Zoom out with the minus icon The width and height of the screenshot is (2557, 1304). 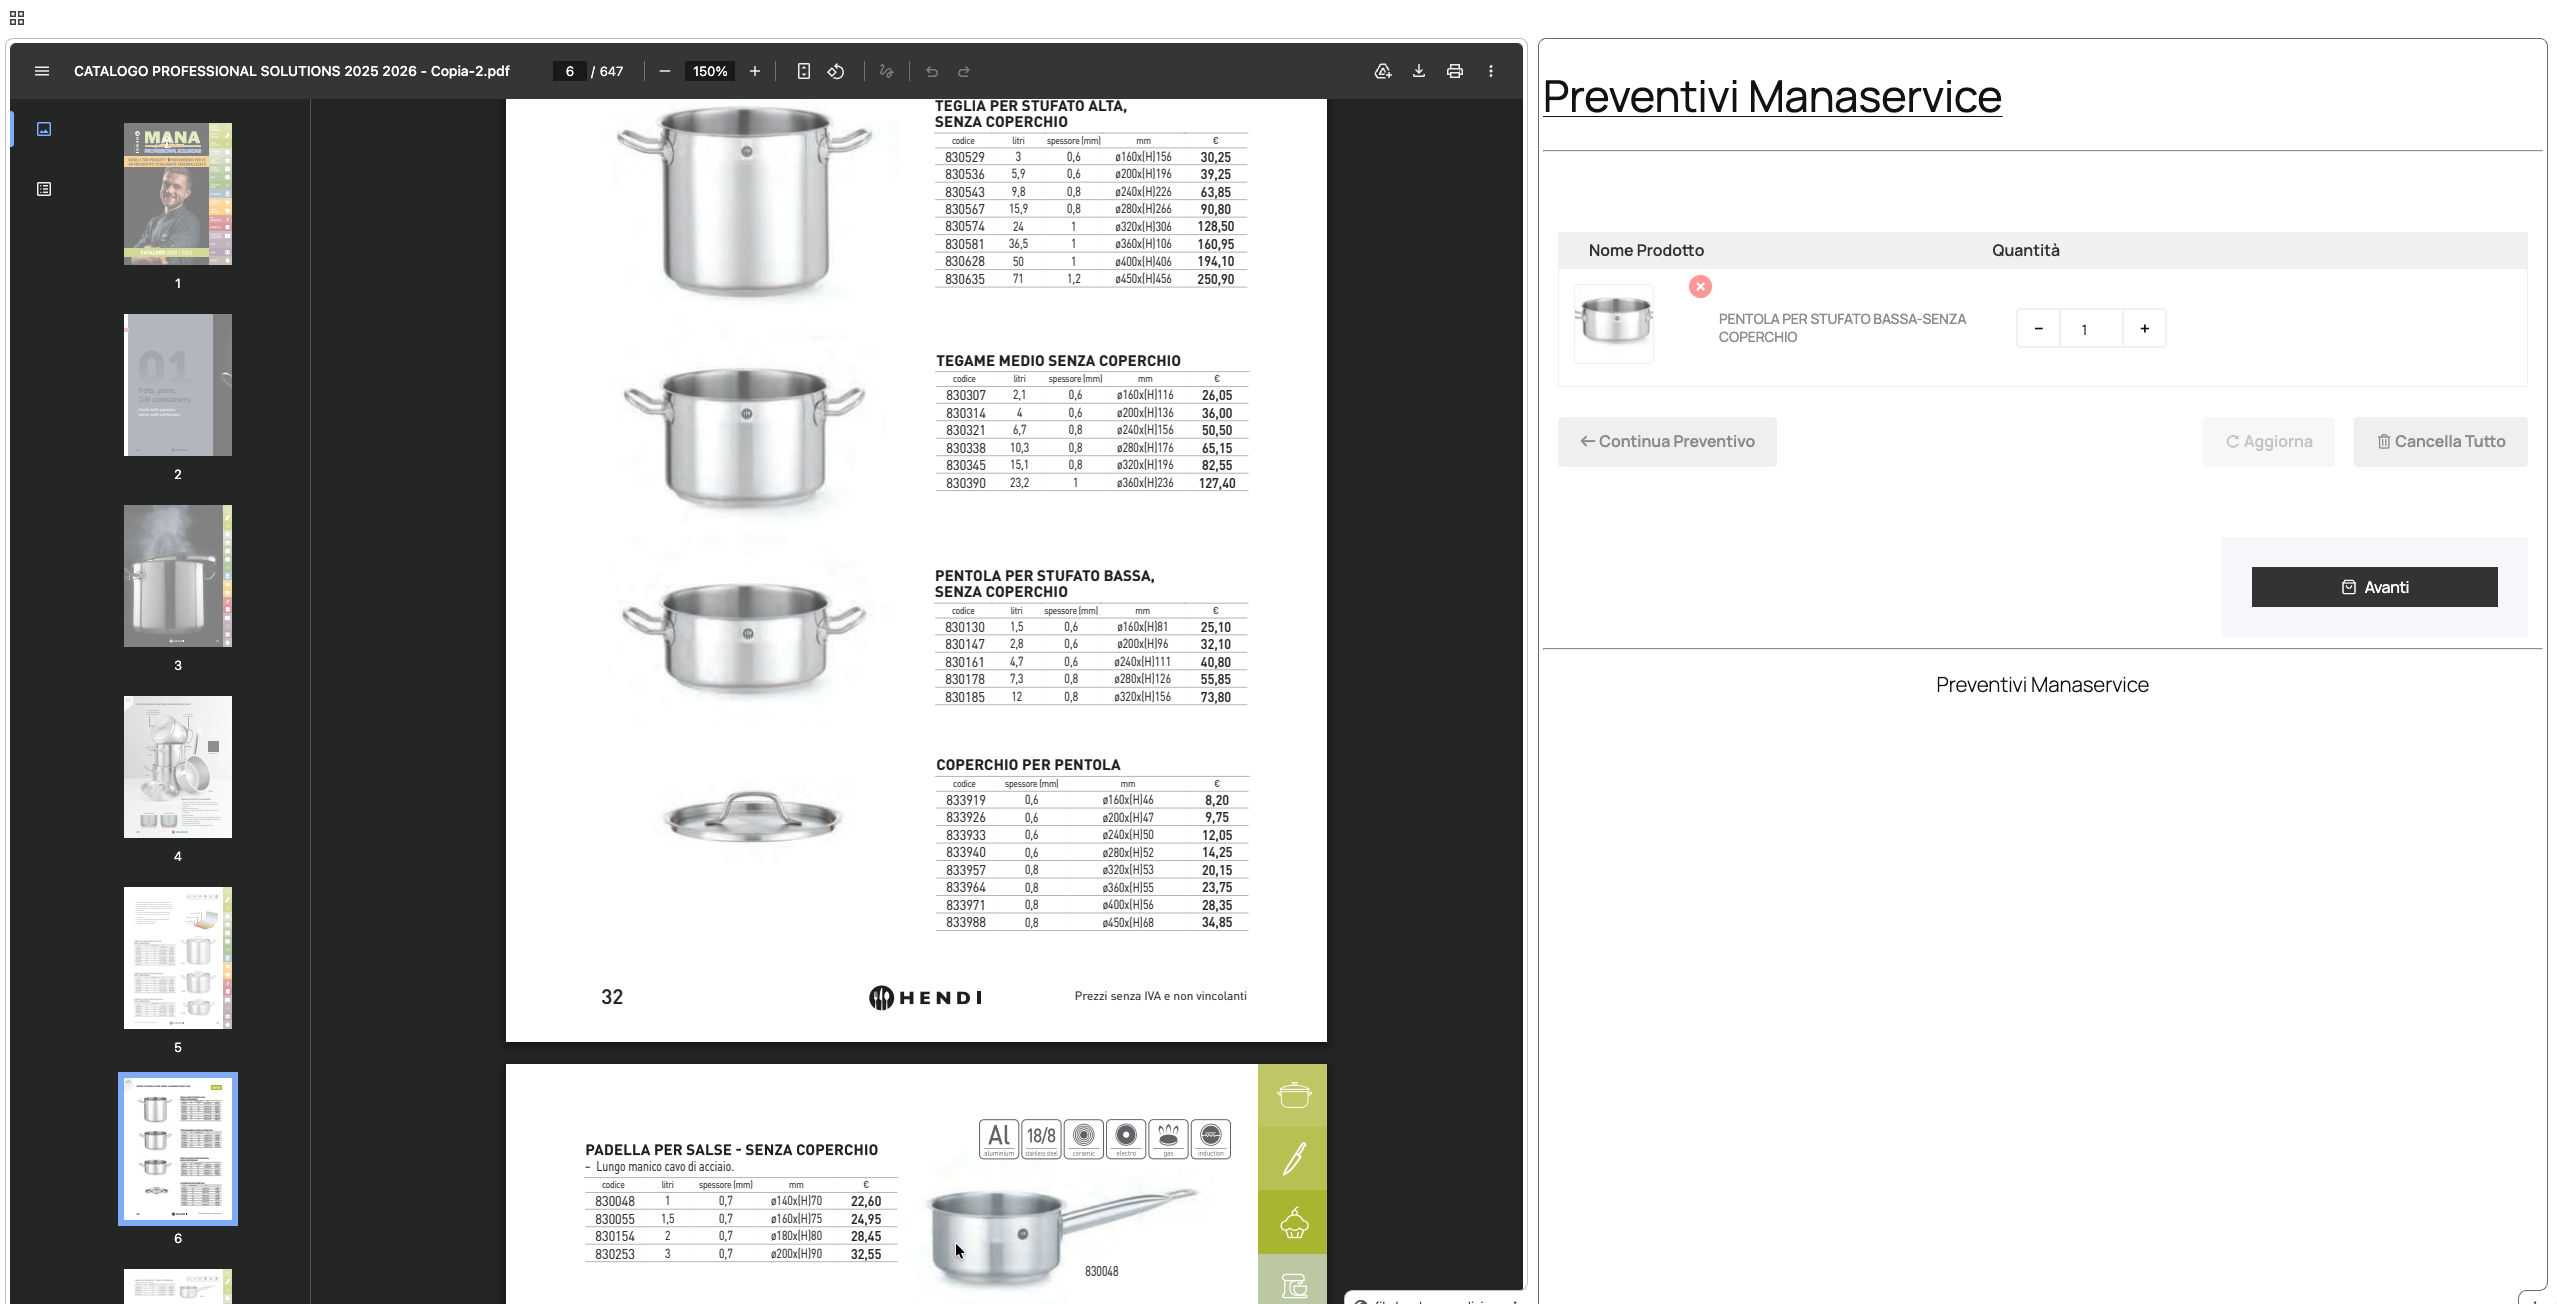[x=665, y=71]
